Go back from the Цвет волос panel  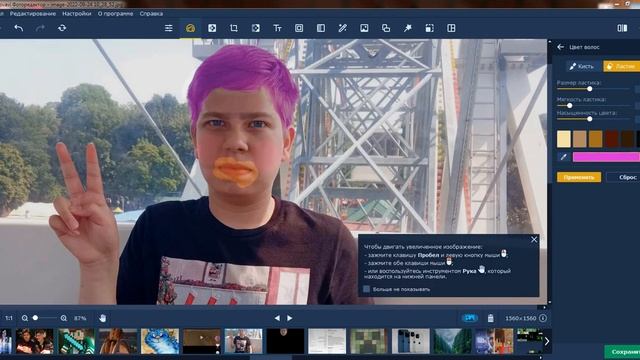click(560, 47)
